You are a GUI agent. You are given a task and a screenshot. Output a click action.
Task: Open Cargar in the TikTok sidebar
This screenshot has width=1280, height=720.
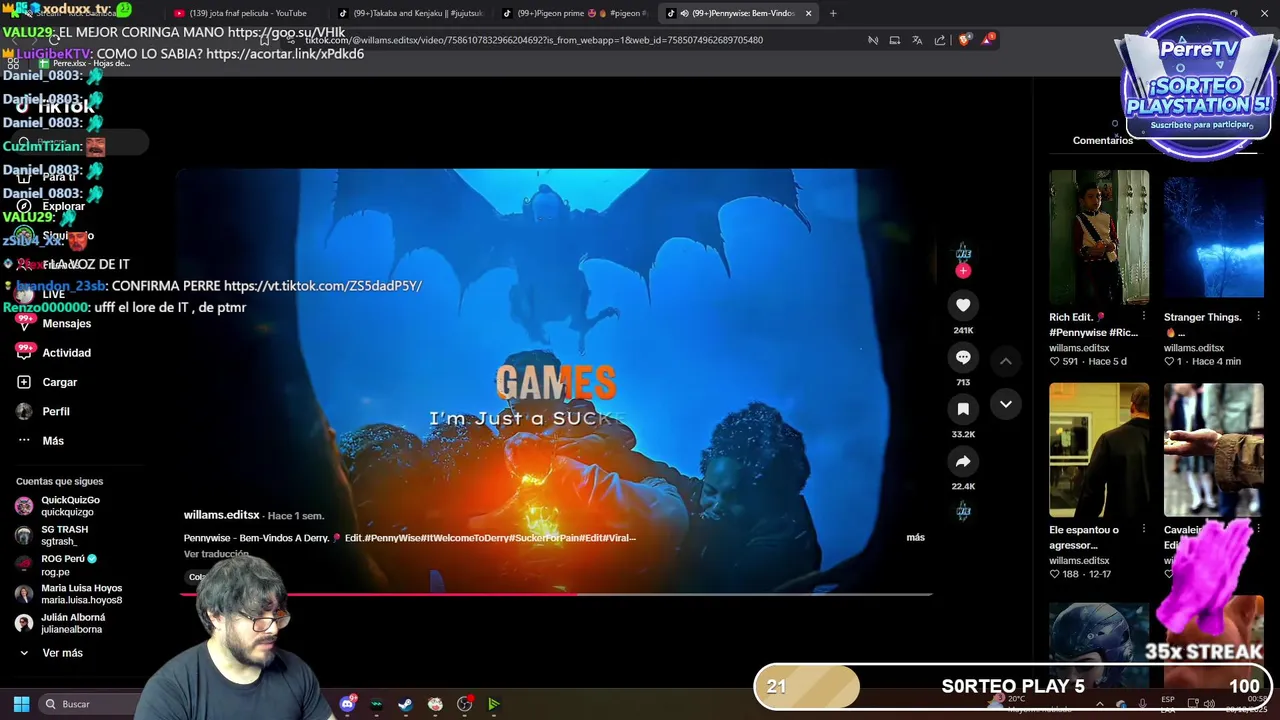point(59,382)
